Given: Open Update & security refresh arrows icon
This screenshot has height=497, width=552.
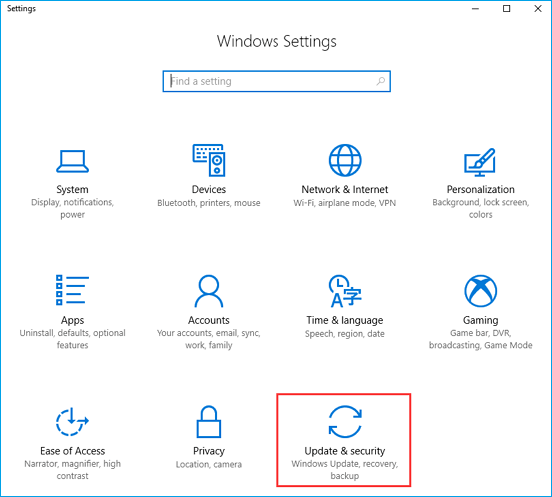Looking at the screenshot, I should (x=345, y=422).
